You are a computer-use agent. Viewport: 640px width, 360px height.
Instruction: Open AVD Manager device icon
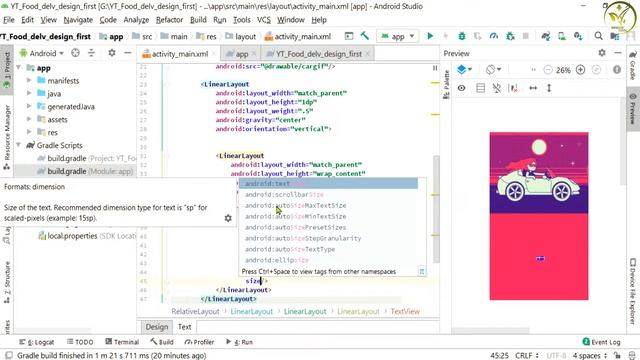pos(562,36)
